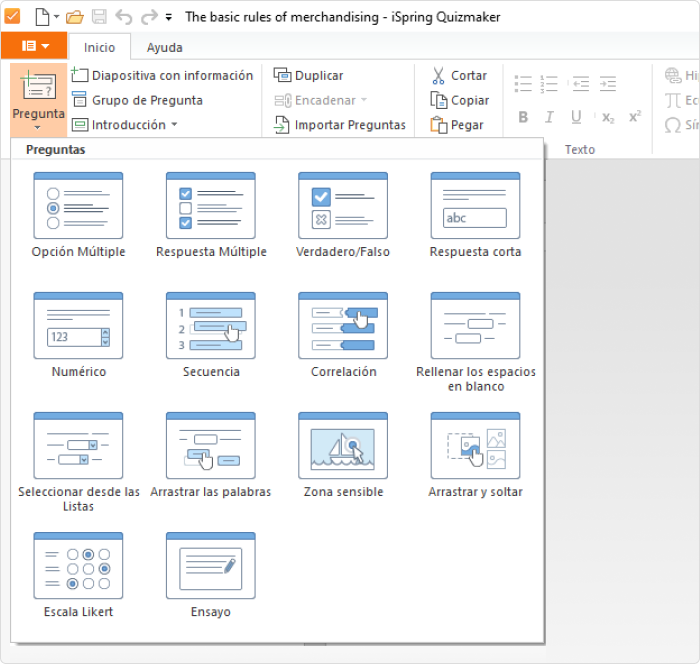Open the Encadenar dropdown

(321, 100)
